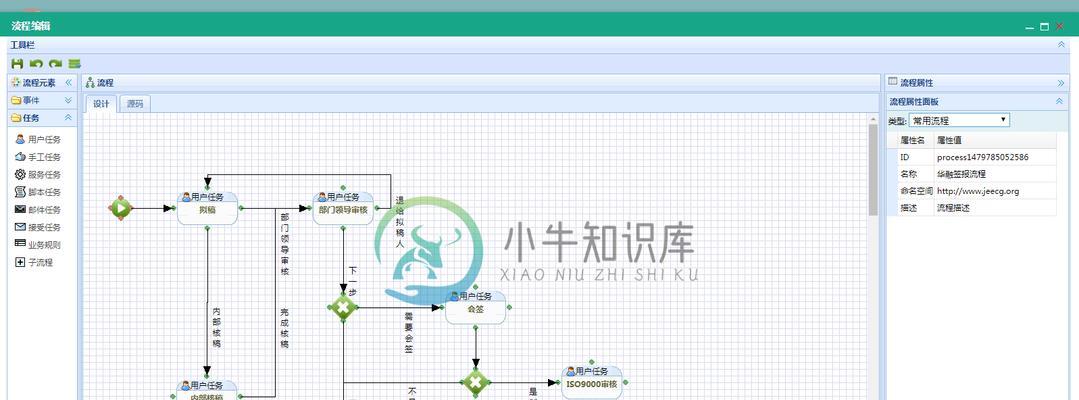Click the 下一步 connector label
Viewport: 1079px width, 400px height.
352,282
